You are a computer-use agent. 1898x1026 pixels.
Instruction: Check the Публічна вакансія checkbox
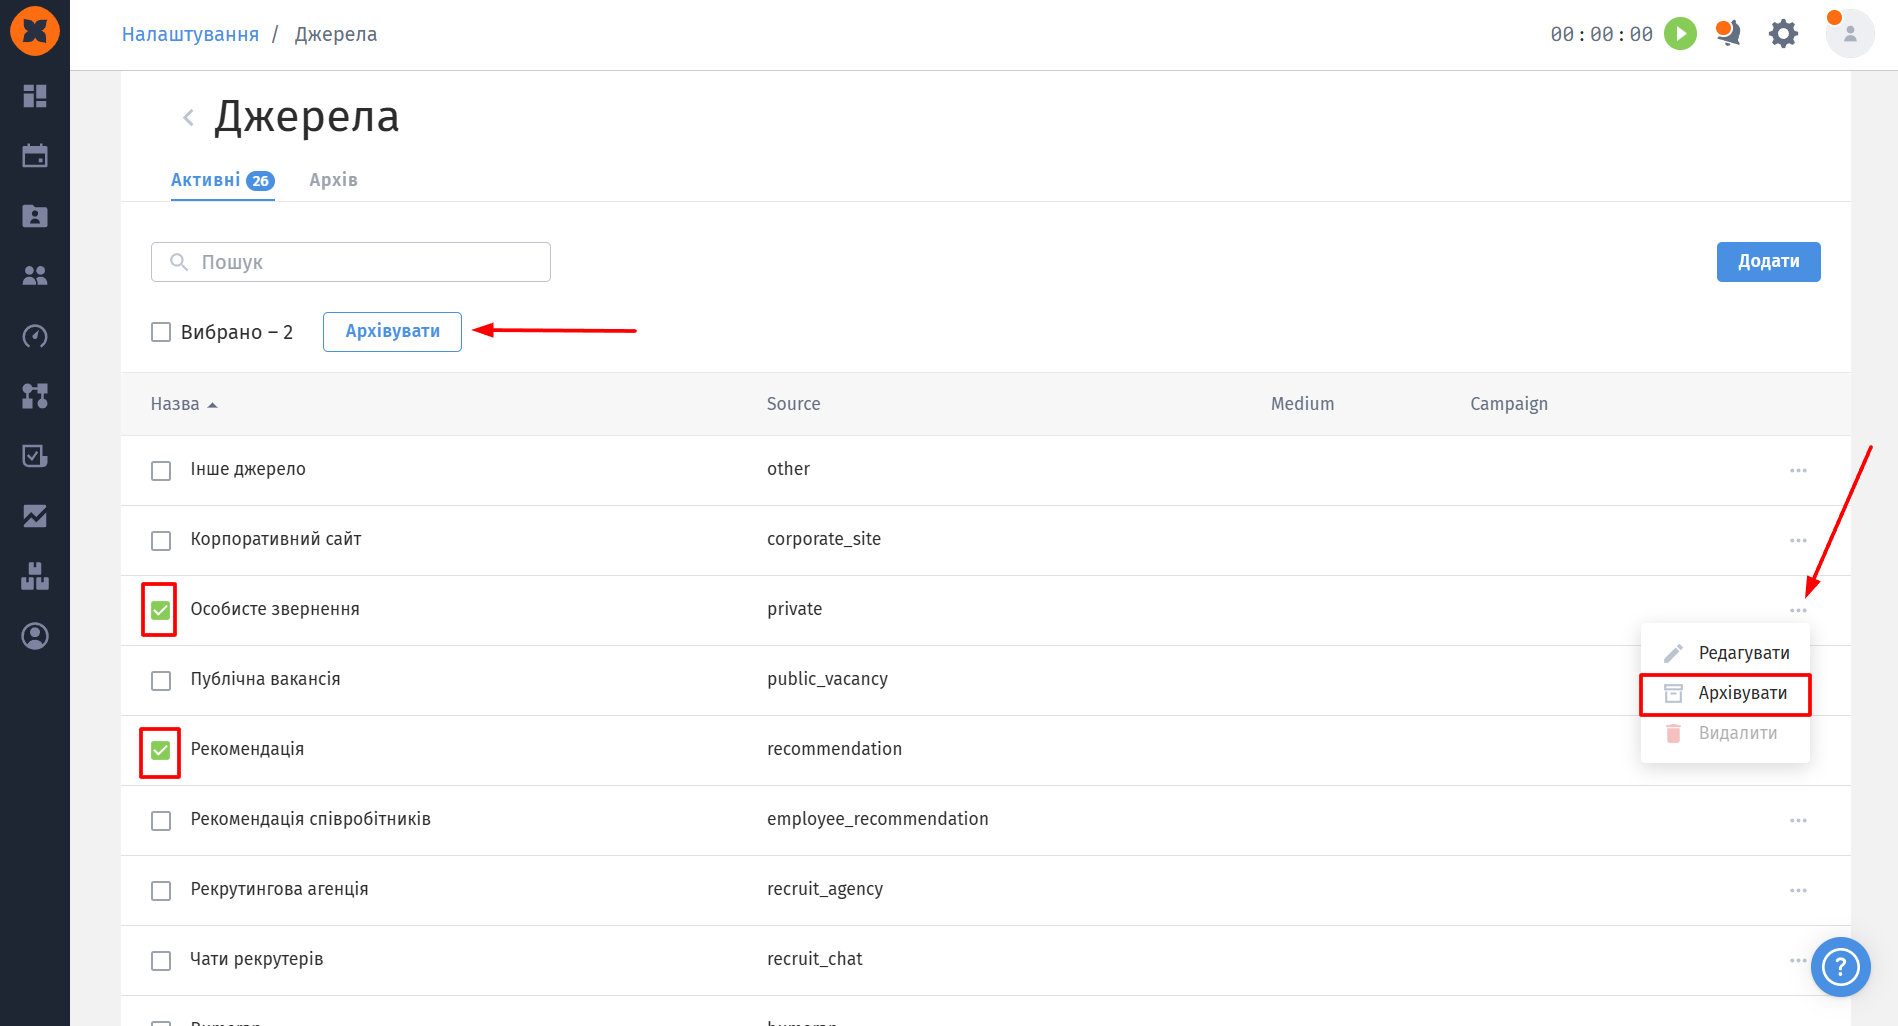pyautogui.click(x=161, y=681)
